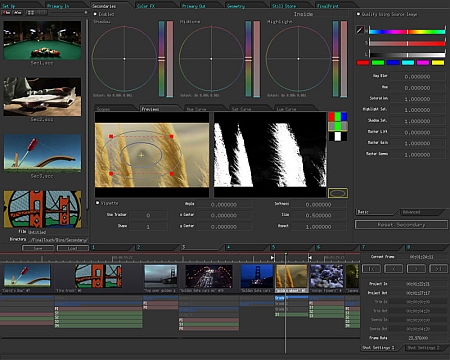Image resolution: width=450 pixels, height=360 pixels.
Task: Jump to first frame button
Action: pos(371,269)
